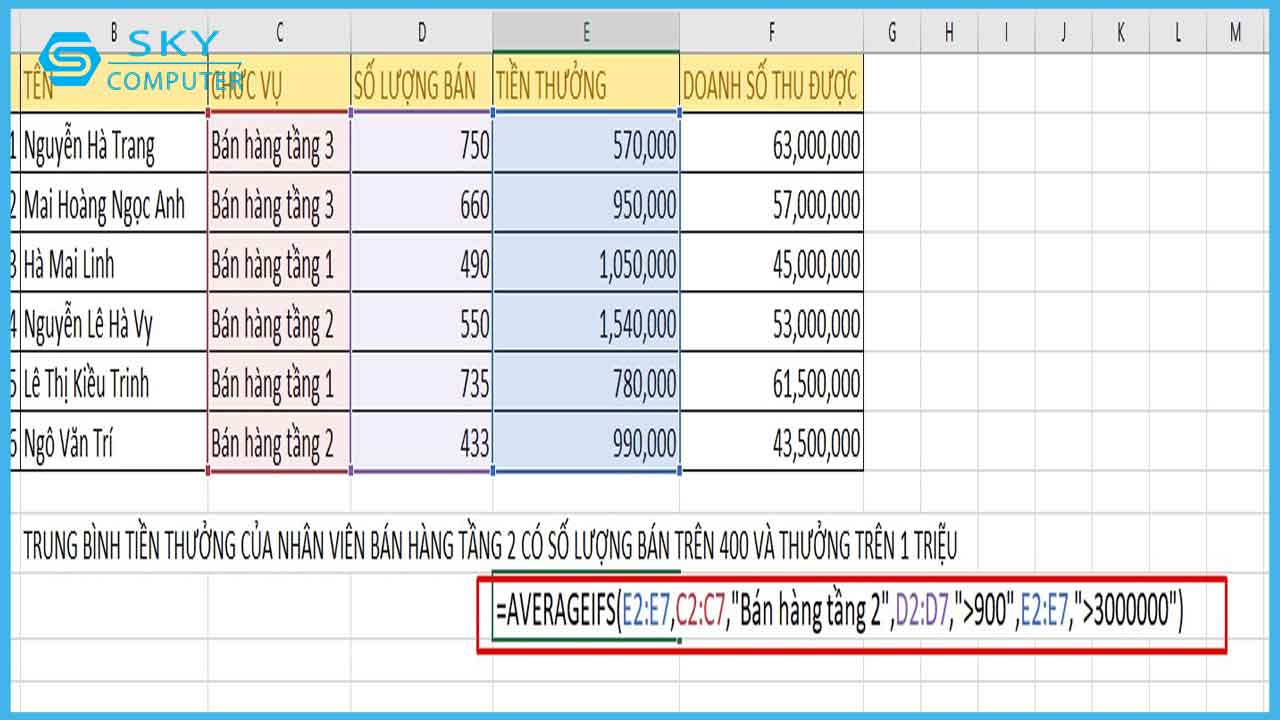The height and width of the screenshot is (720, 1280).
Task: Select the column C header
Action: [x=279, y=33]
